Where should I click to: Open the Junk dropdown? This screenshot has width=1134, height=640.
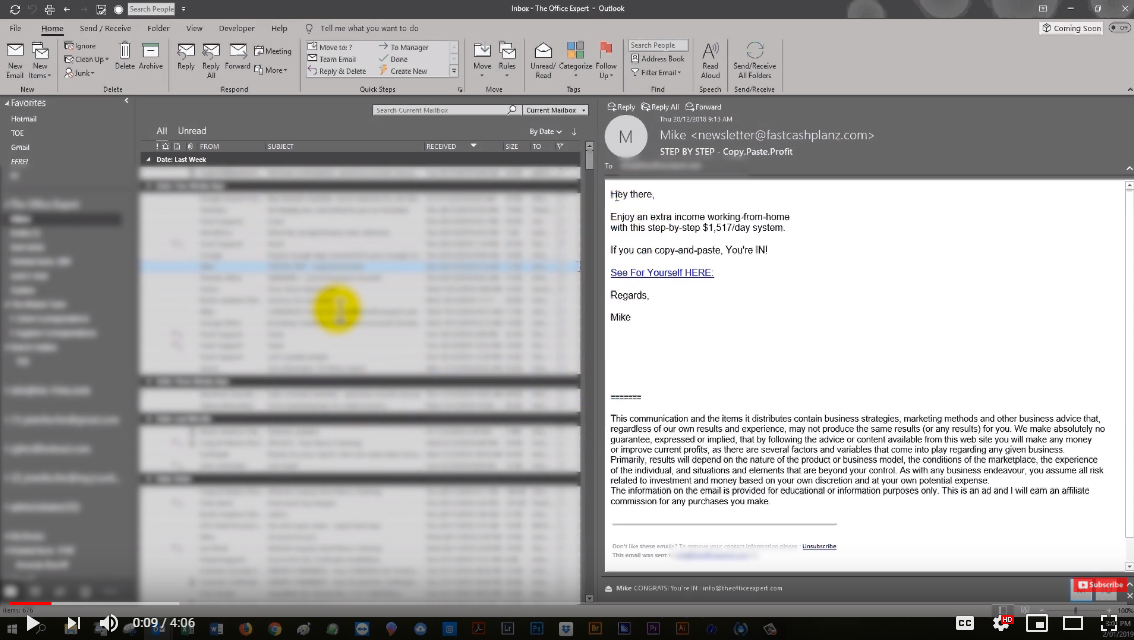[x=79, y=73]
